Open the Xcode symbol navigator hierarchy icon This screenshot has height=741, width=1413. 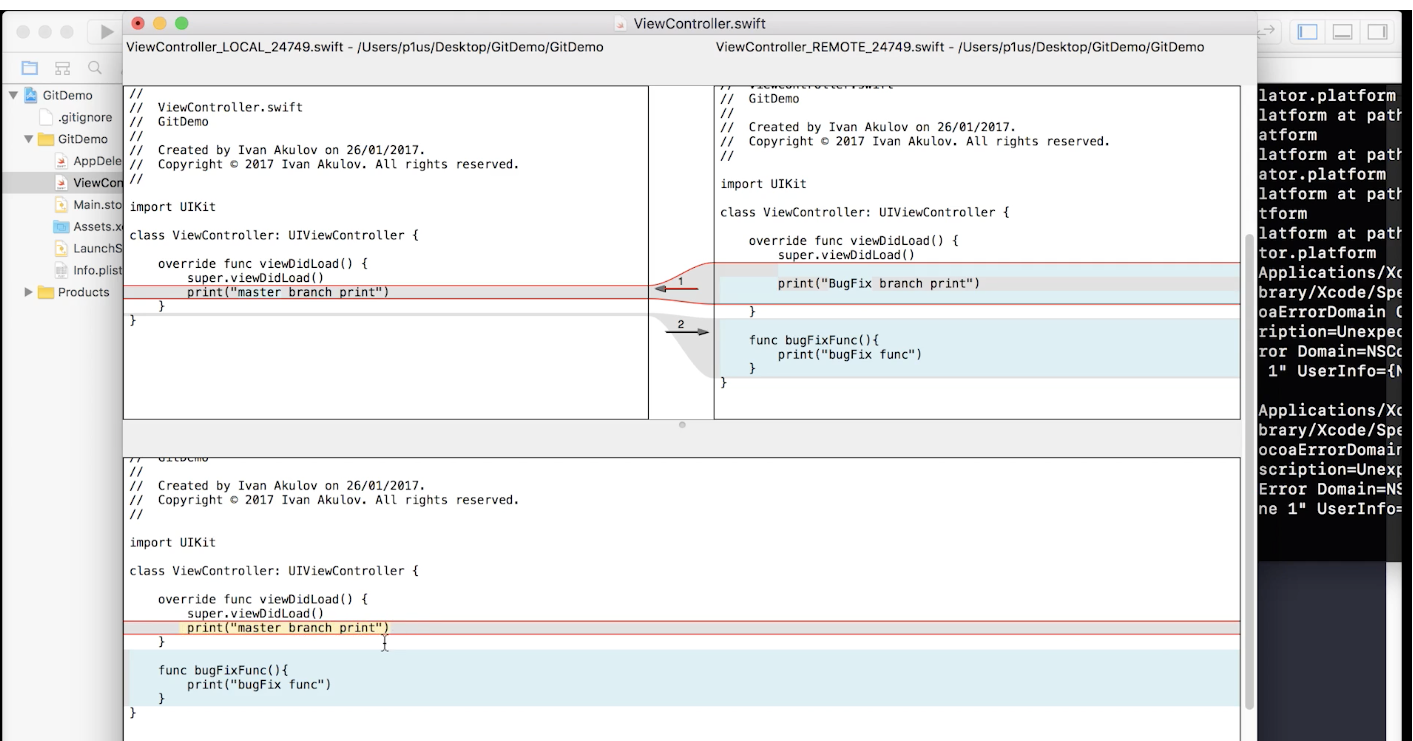point(62,68)
